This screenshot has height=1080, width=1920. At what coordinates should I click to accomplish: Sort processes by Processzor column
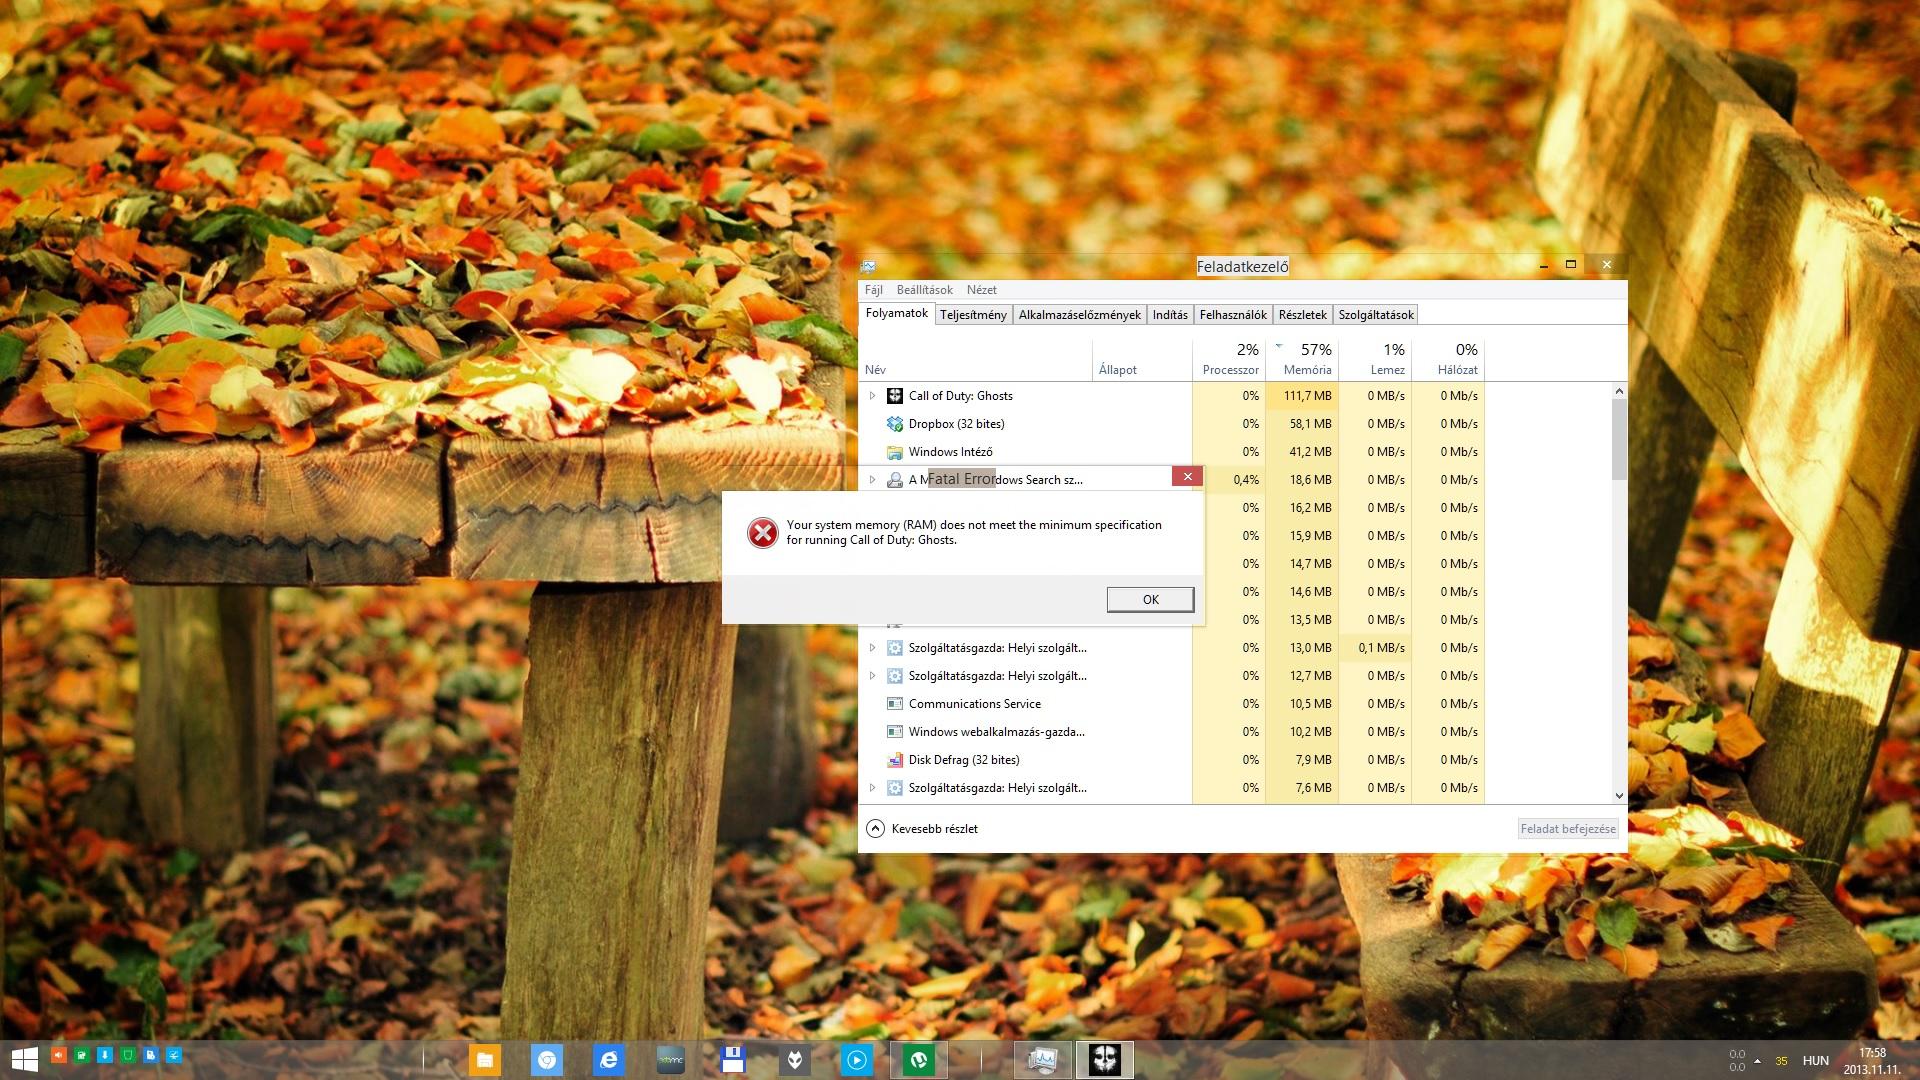click(x=1229, y=360)
